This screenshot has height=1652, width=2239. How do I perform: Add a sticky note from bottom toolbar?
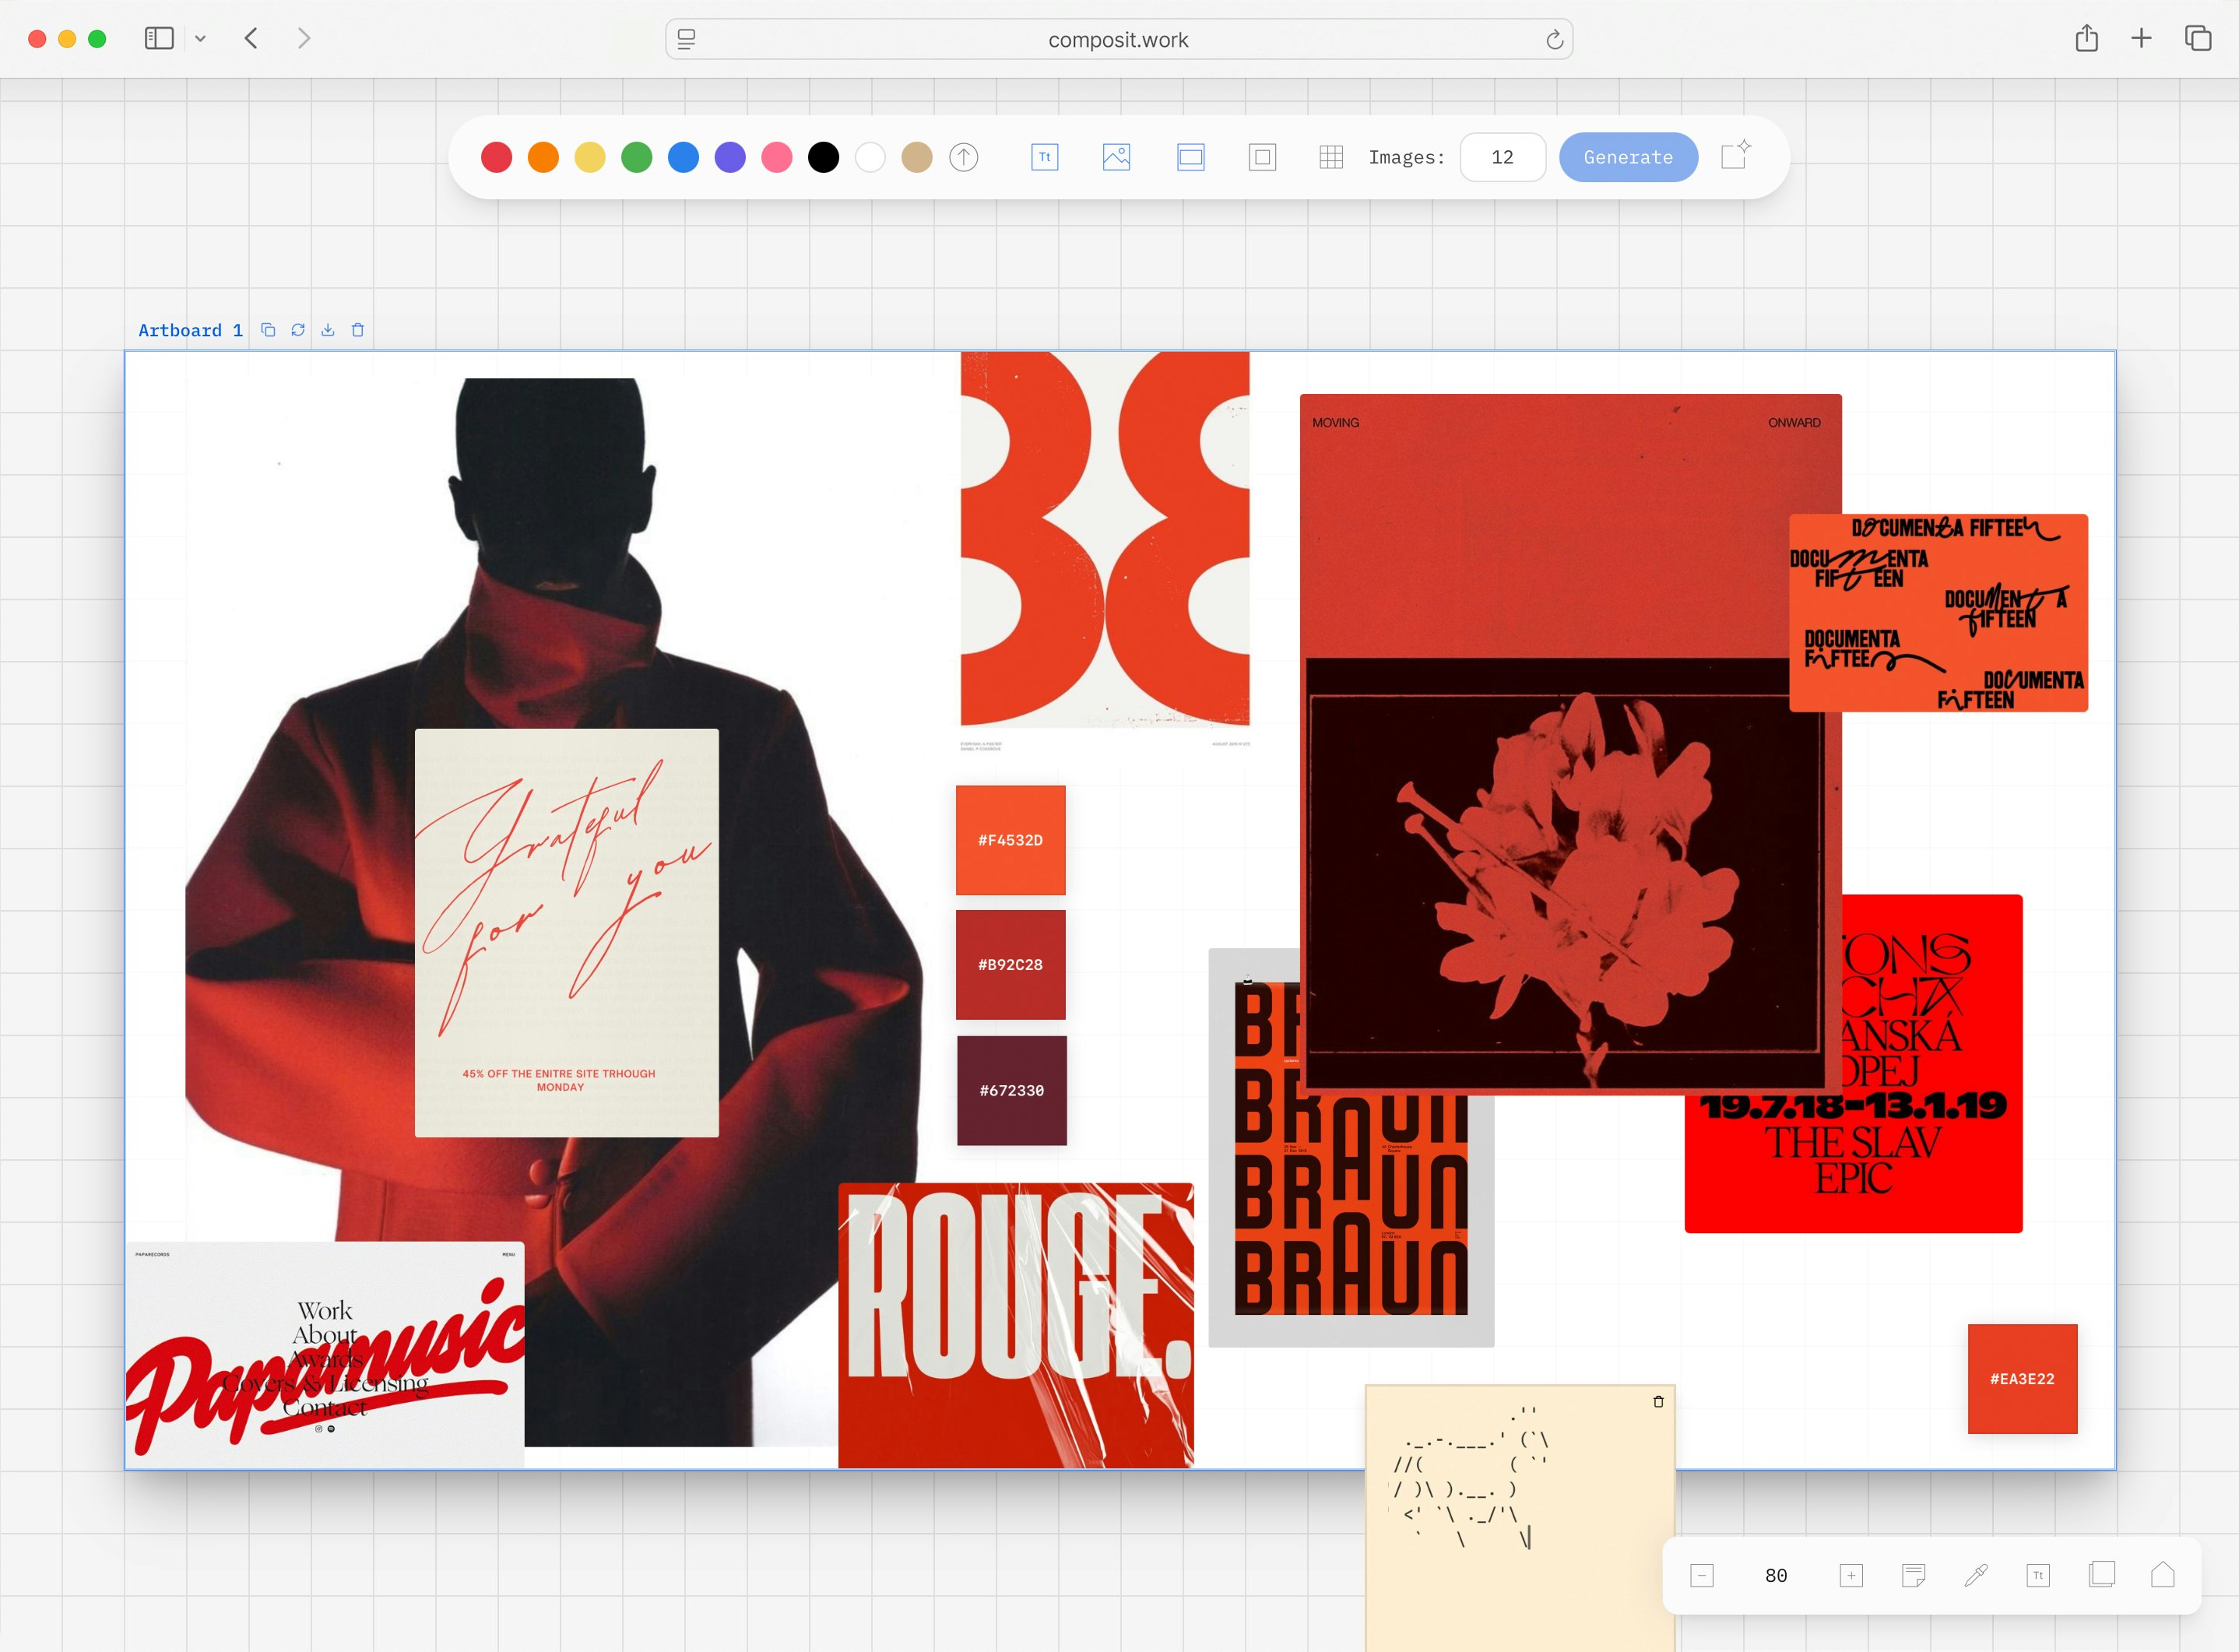pos(1914,1576)
